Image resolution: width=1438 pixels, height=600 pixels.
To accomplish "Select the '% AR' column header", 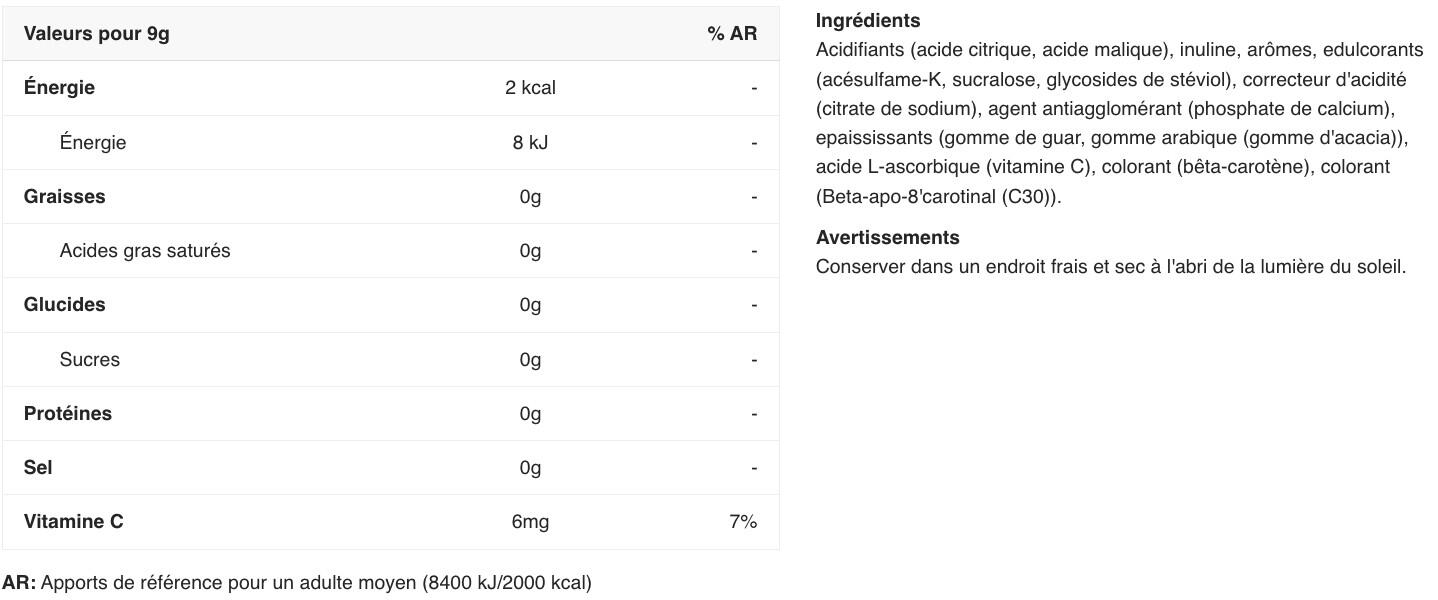I will 732,34.
